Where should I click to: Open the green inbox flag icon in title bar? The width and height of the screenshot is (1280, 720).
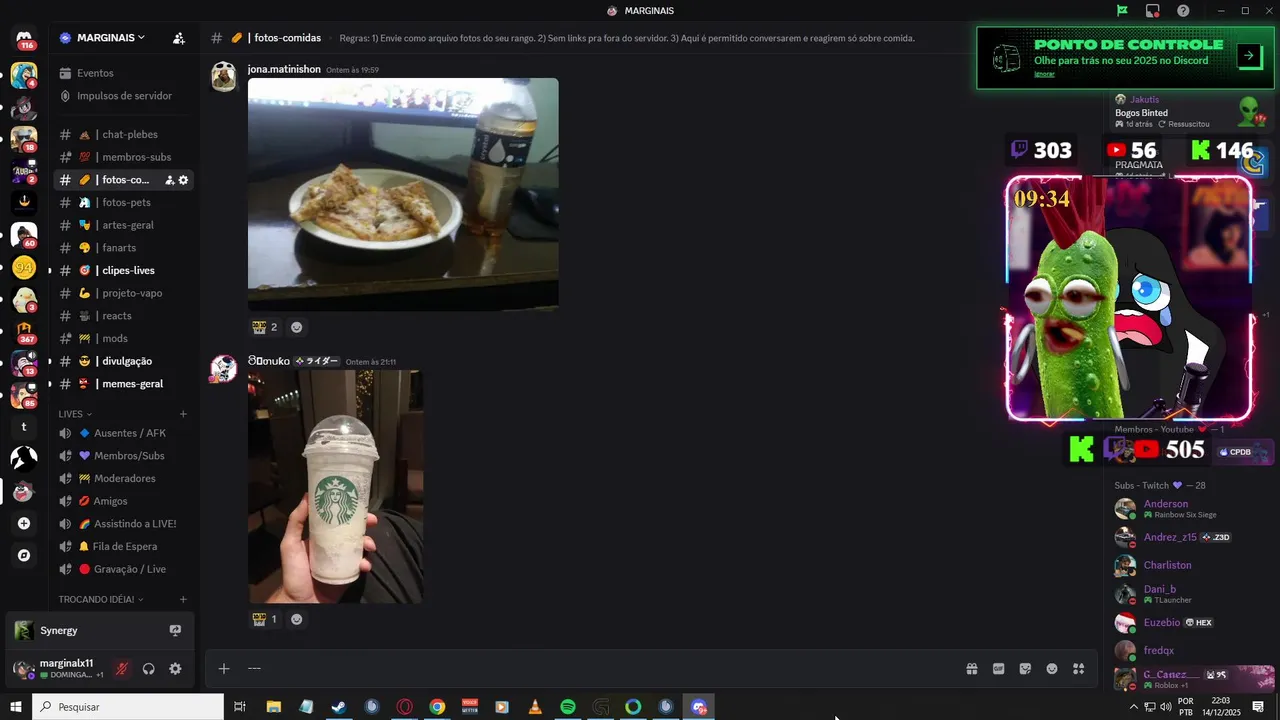[x=1122, y=11]
